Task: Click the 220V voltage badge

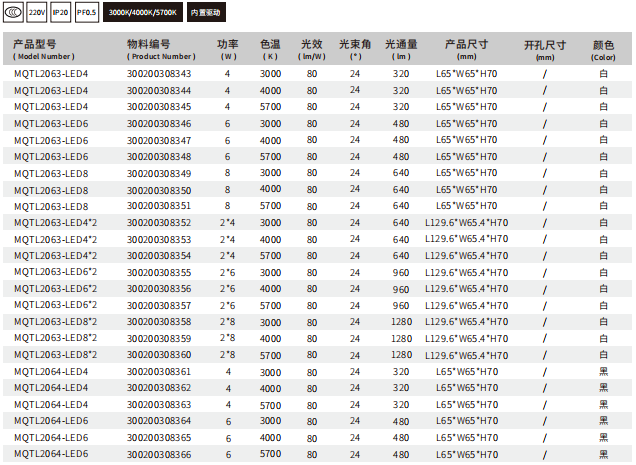Action: click(37, 12)
